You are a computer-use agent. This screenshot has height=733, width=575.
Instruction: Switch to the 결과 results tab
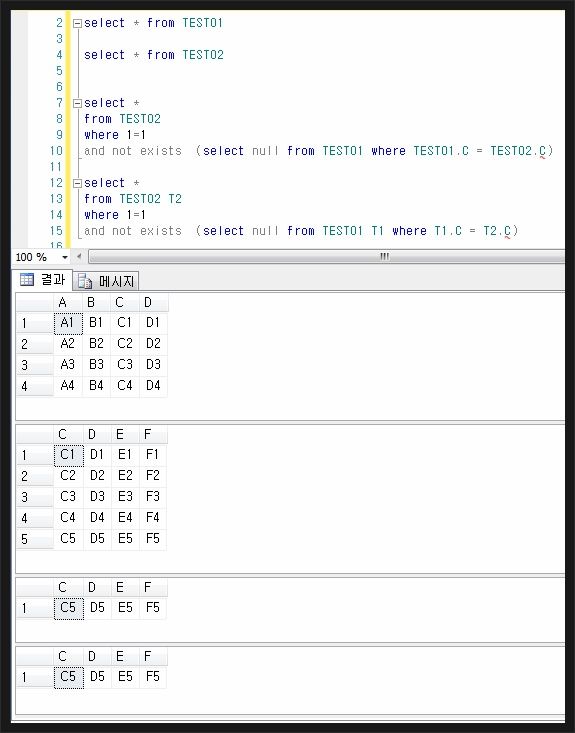43,280
